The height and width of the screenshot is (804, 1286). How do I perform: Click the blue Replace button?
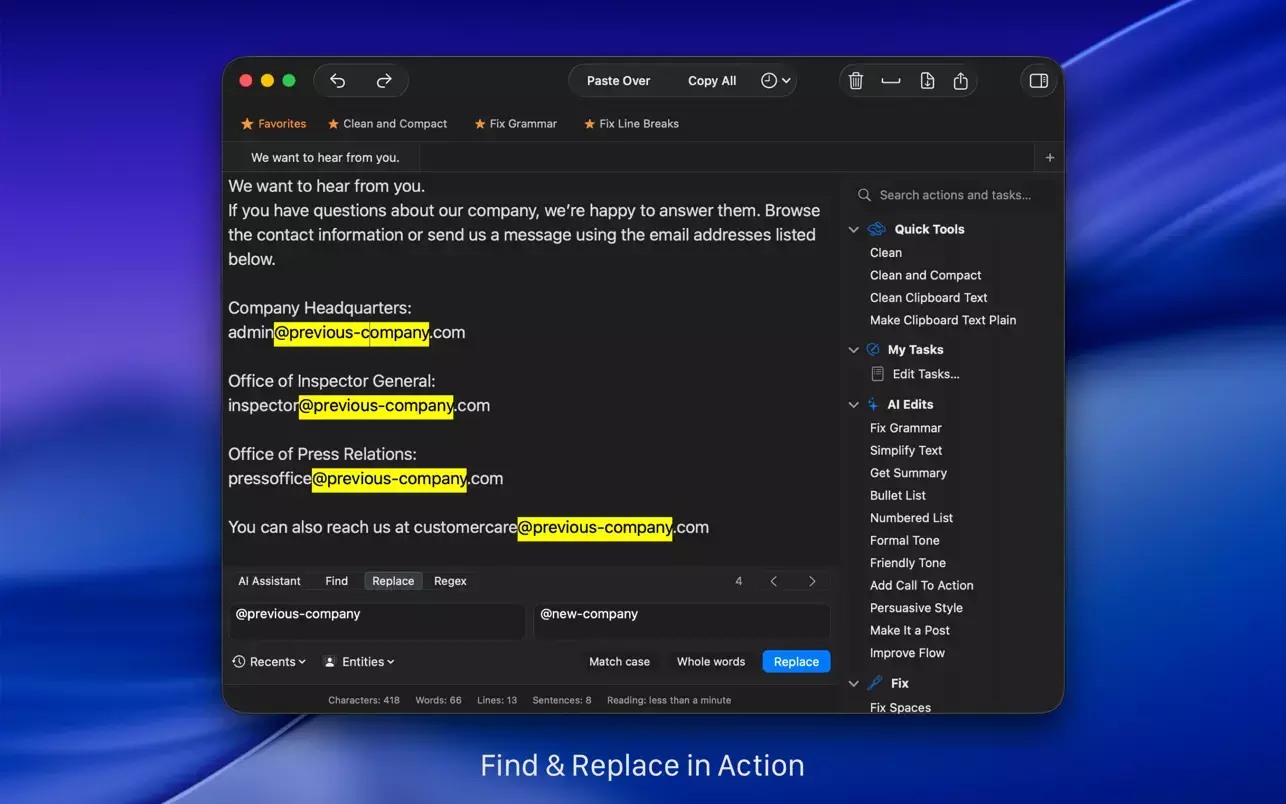(x=796, y=662)
